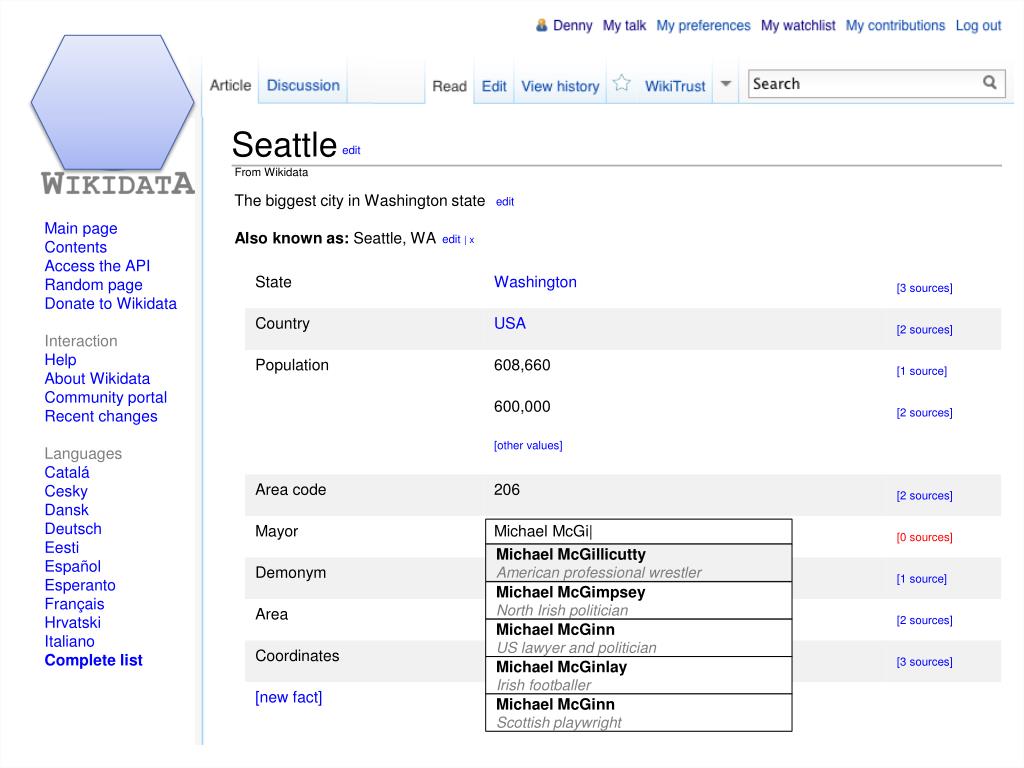Switch language to Esperanto
This screenshot has width=1024, height=768.
coord(80,585)
